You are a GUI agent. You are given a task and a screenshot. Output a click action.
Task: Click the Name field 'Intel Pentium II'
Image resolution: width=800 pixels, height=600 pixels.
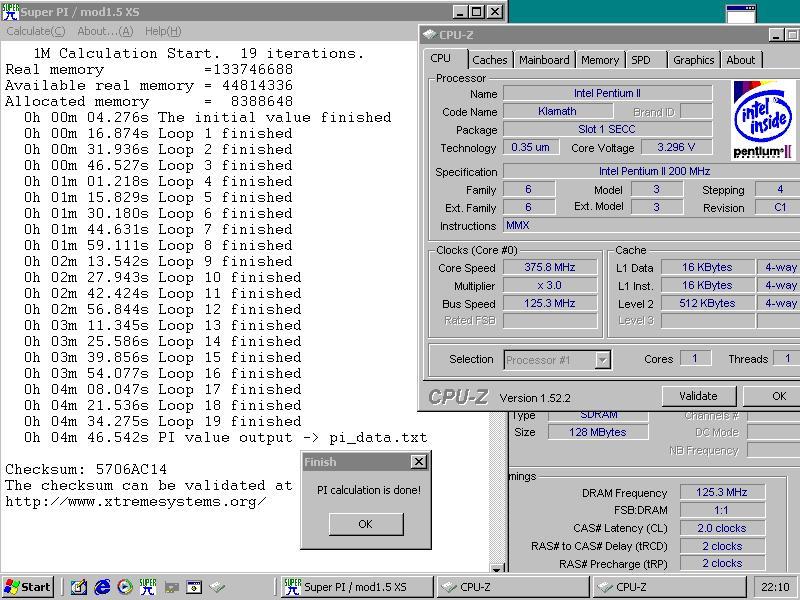[607, 93]
